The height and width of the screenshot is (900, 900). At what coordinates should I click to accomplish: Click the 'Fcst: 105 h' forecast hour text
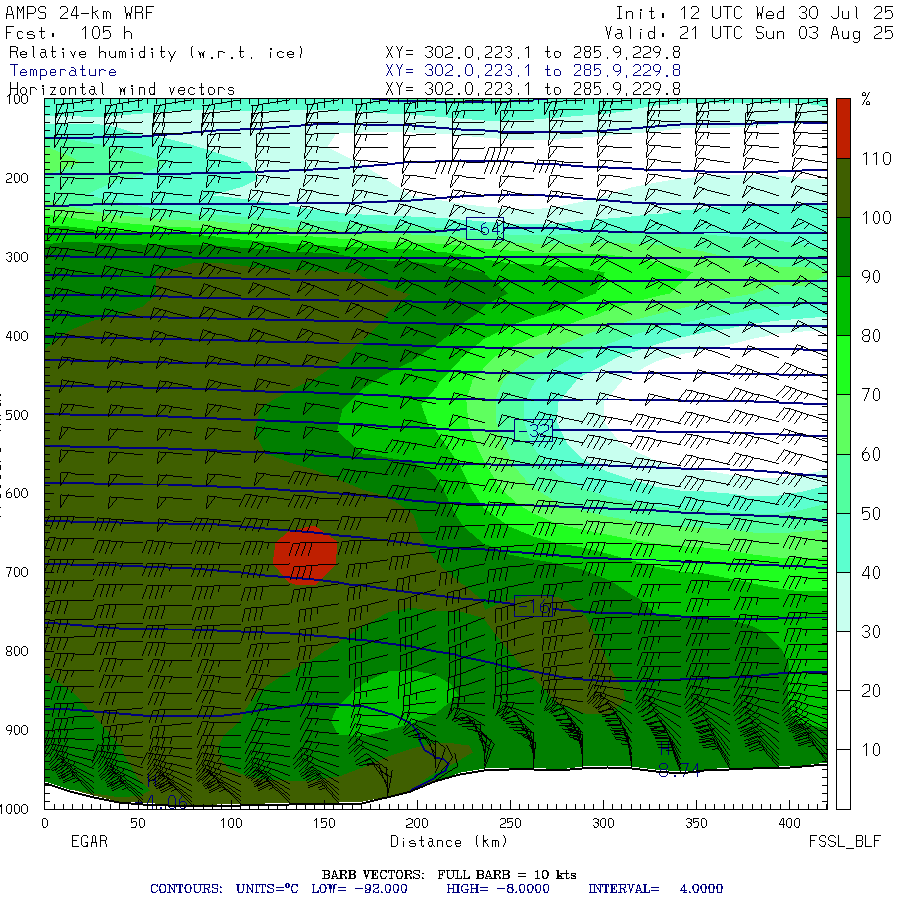(x=69, y=33)
